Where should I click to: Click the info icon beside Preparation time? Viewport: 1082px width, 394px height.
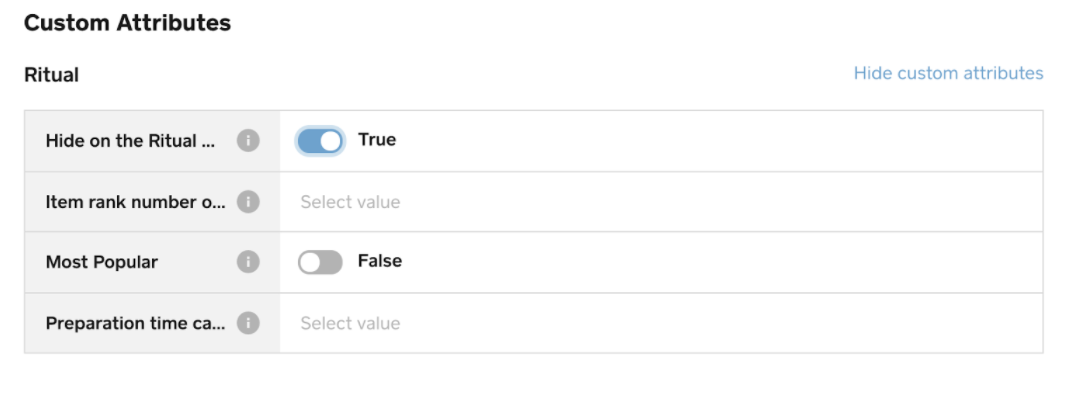point(248,323)
